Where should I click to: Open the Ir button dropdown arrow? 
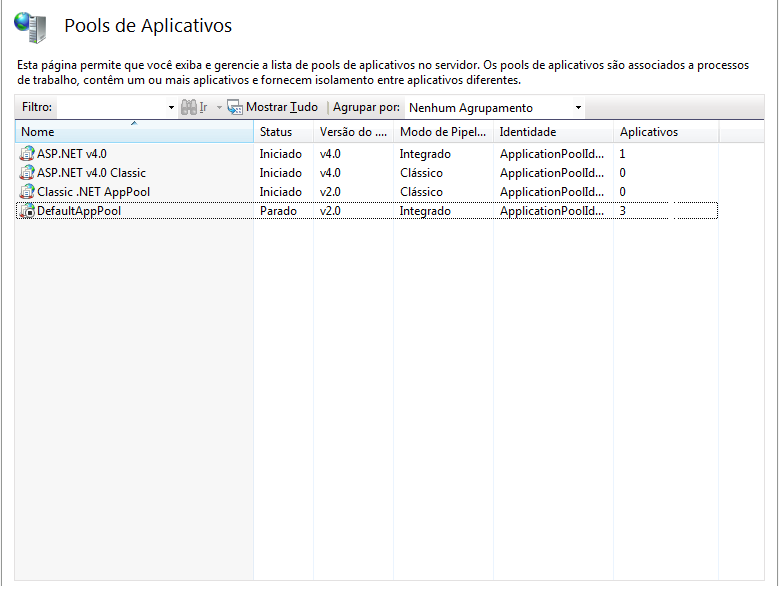click(219, 108)
